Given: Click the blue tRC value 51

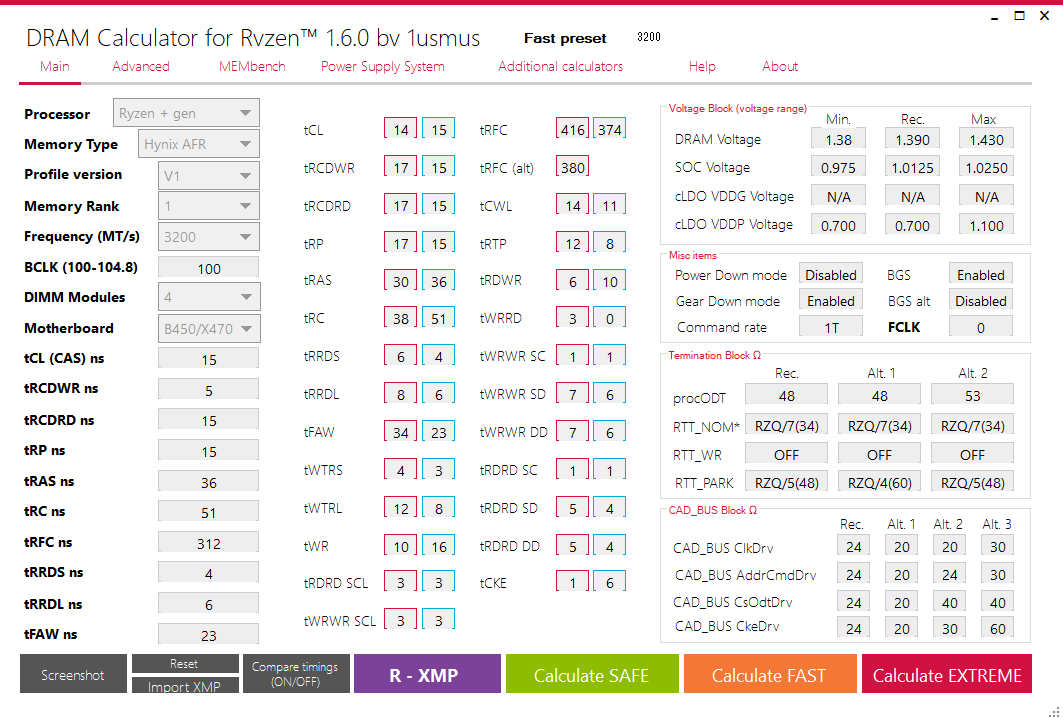Looking at the screenshot, I should pyautogui.click(x=439, y=318).
